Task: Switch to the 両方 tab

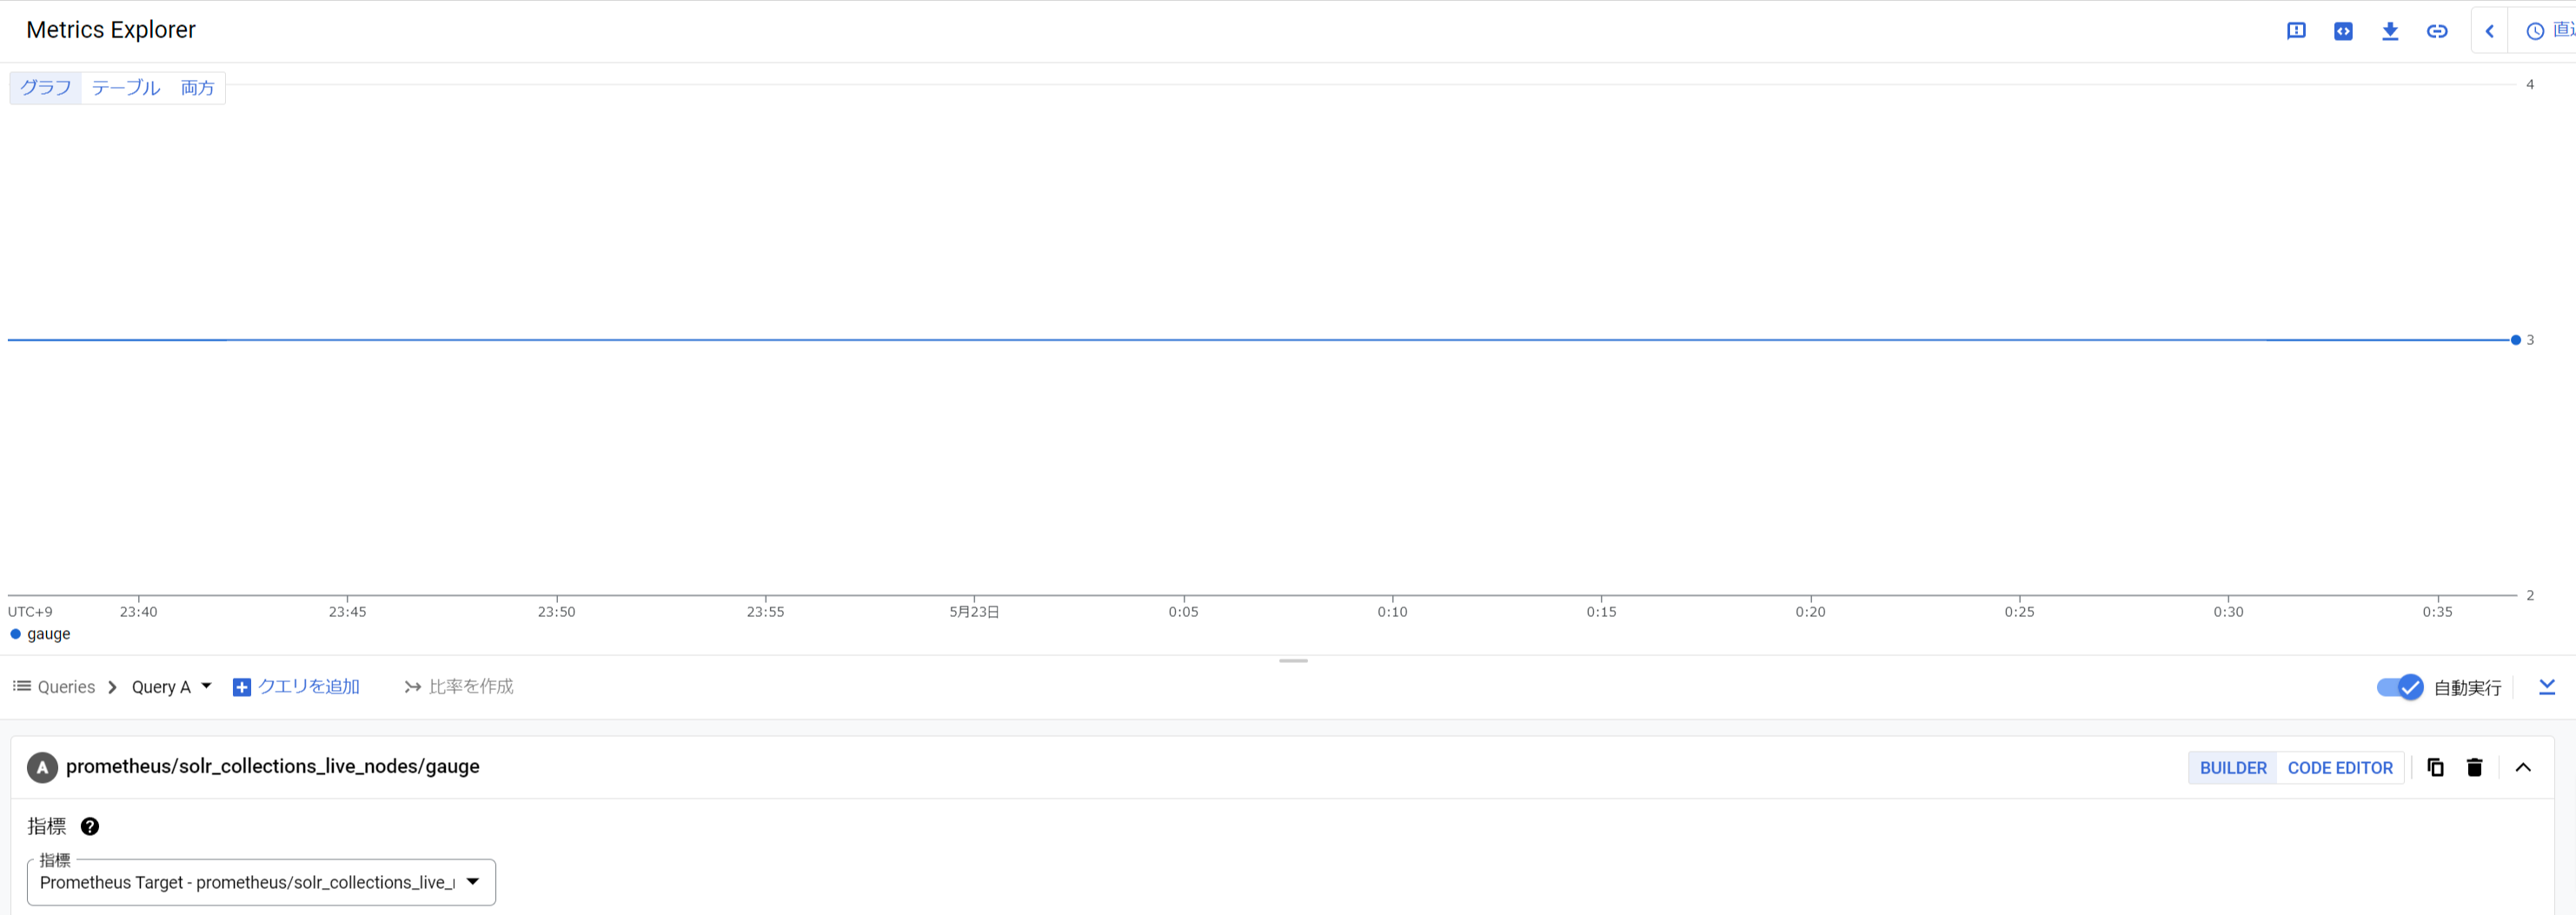Action: click(196, 88)
